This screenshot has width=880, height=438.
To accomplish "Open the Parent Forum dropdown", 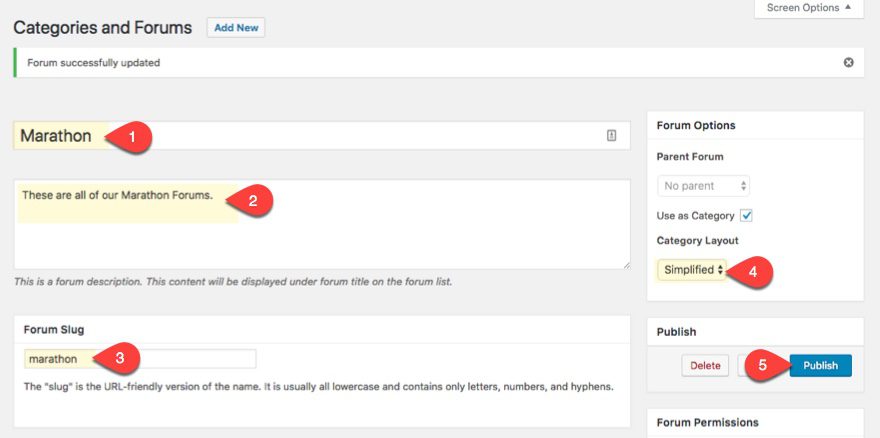I will click(x=703, y=186).
